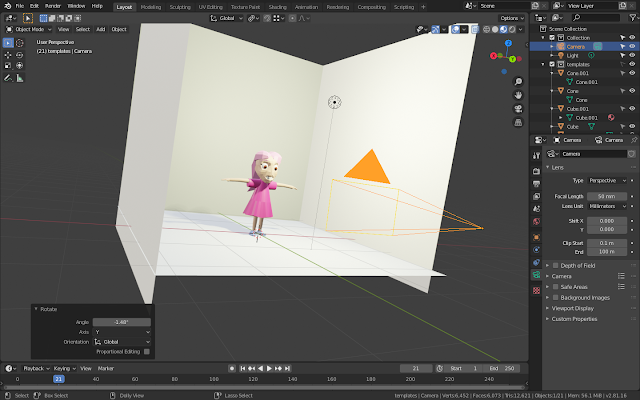Open the Add menu in viewport header
The width and height of the screenshot is (640, 400).
[x=100, y=29]
